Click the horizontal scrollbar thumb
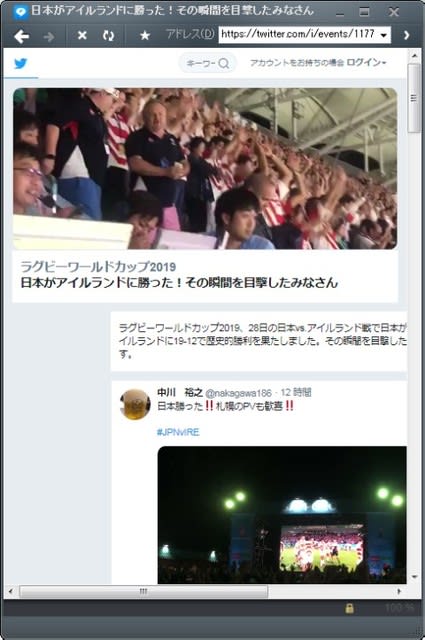425x640 pixels. pyautogui.click(x=143, y=591)
